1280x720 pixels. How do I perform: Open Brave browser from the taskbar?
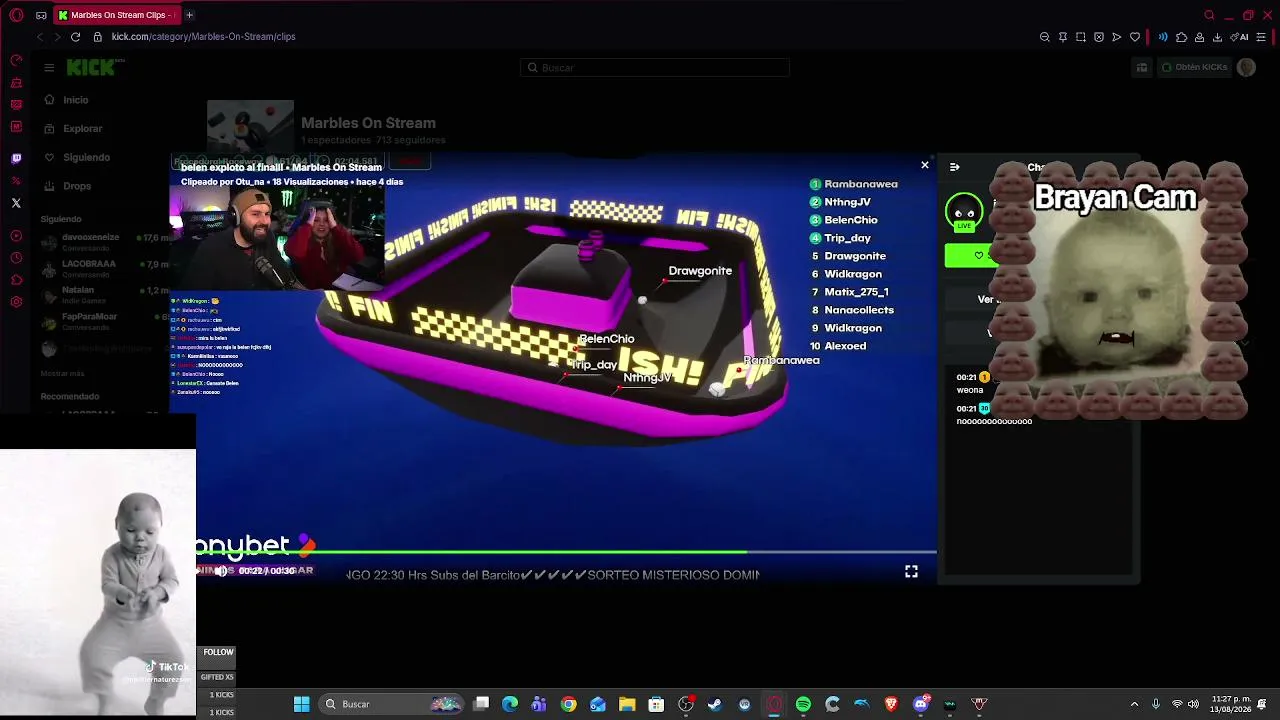891,704
